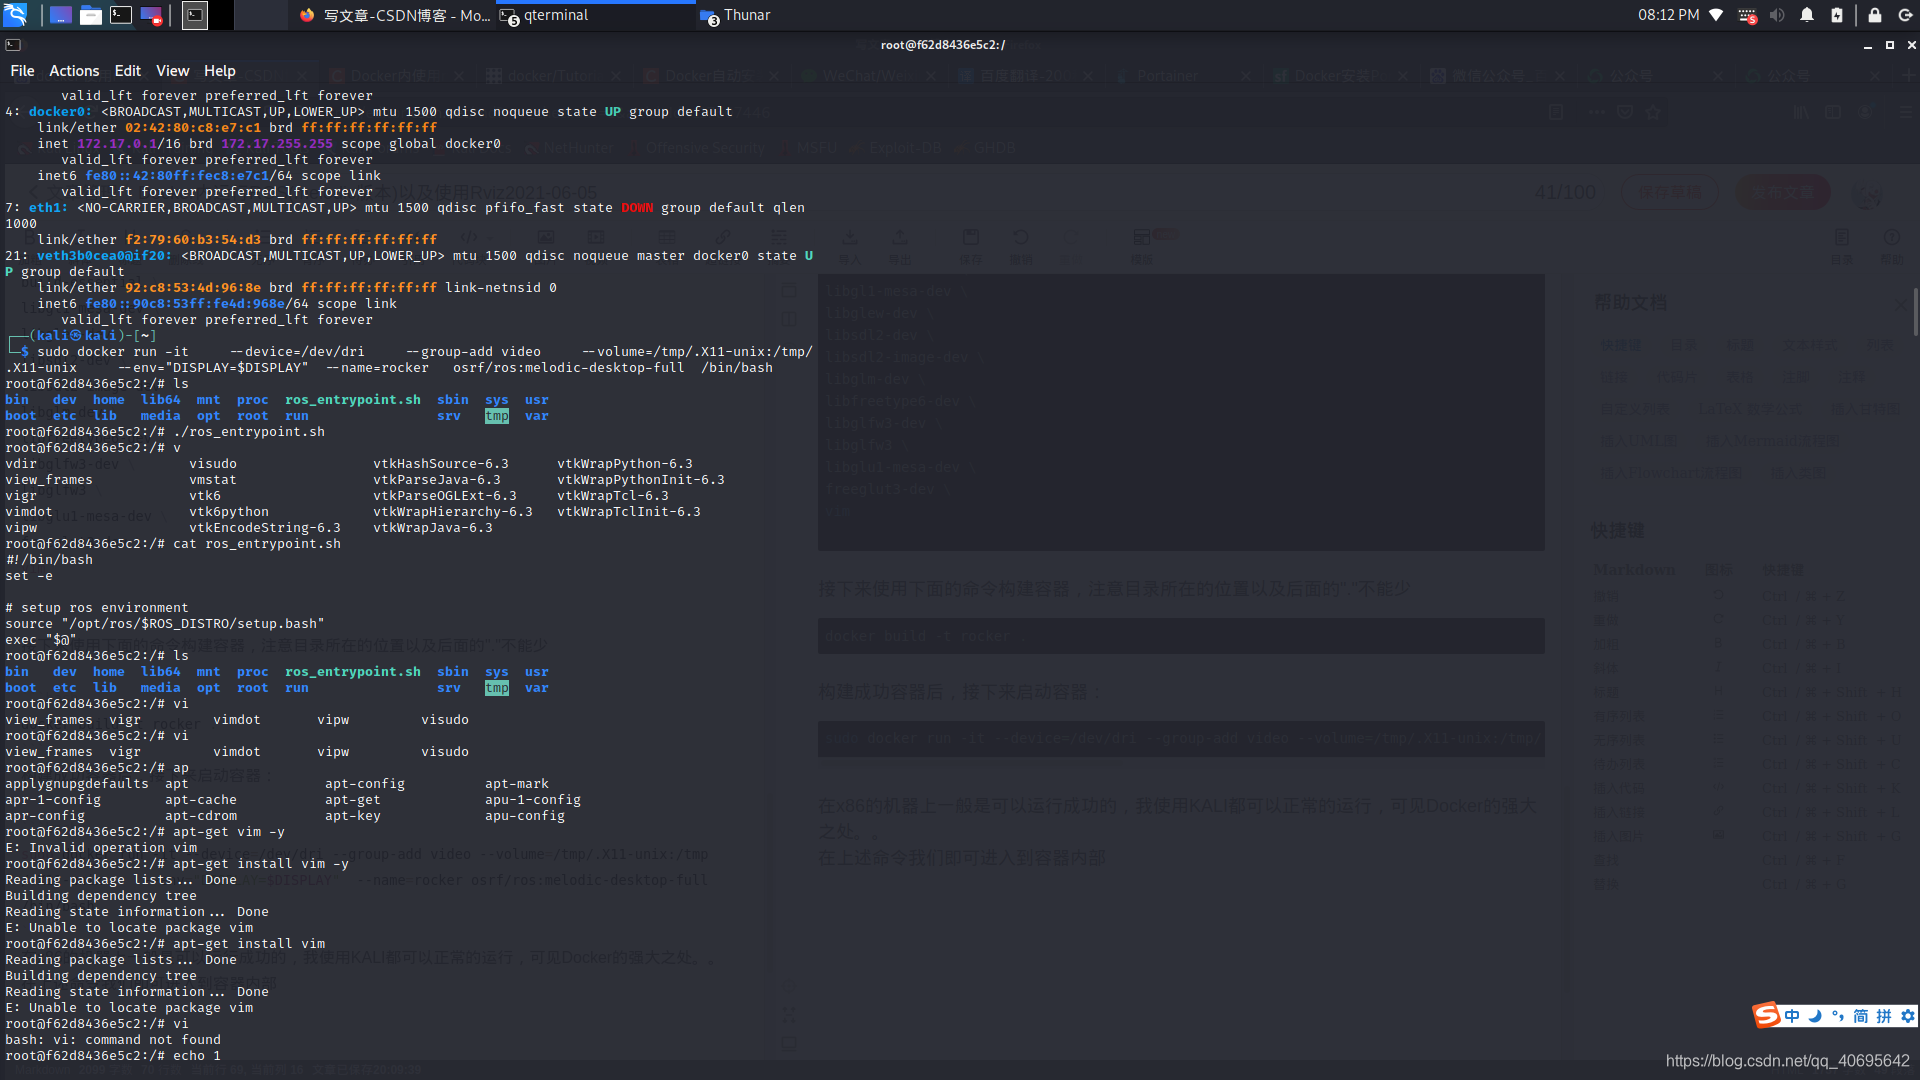
Task: Click the muted volume control icon
Action: click(1777, 15)
